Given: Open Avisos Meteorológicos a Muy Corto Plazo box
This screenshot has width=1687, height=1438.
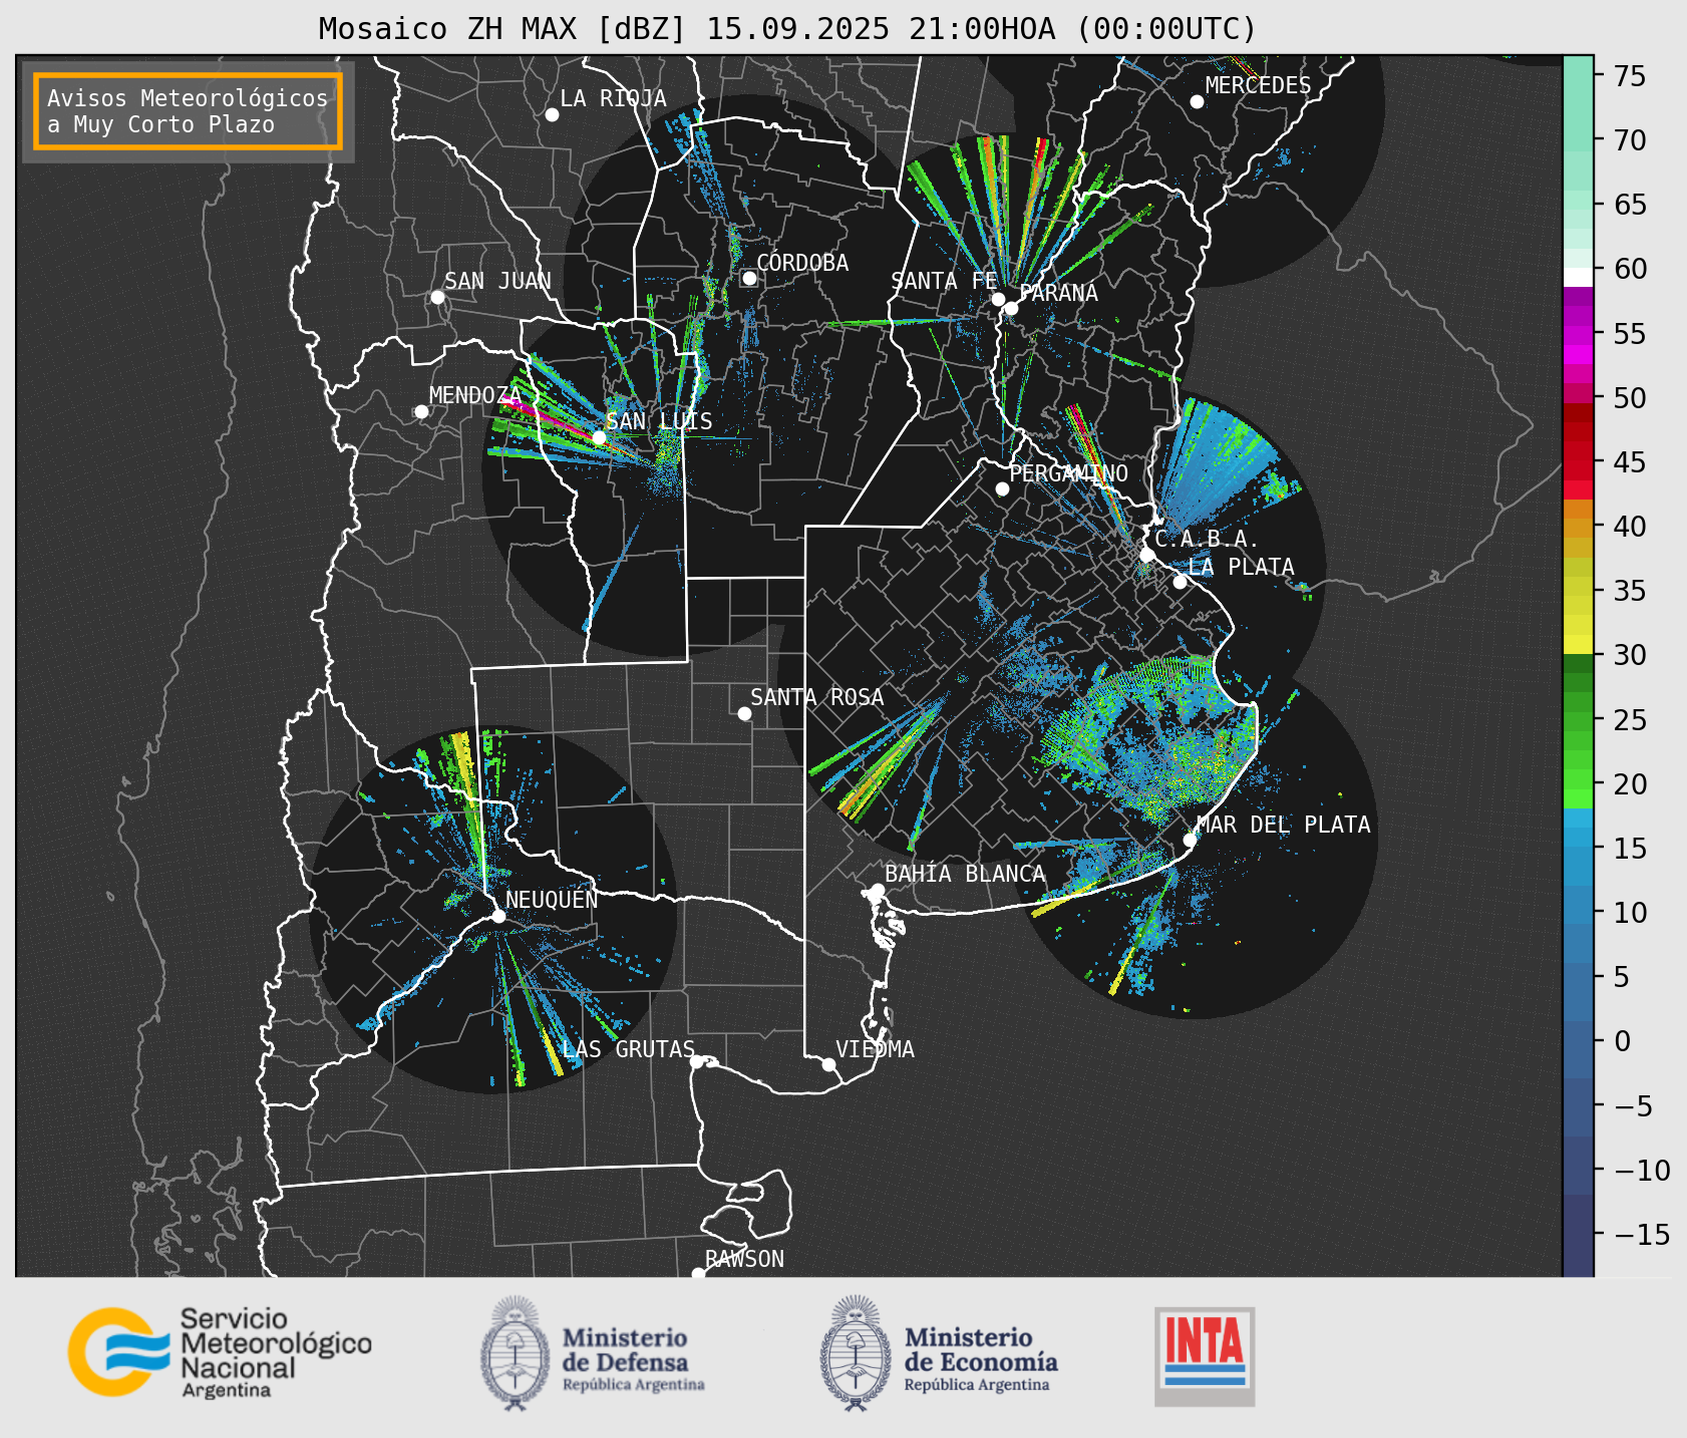Looking at the screenshot, I should pyautogui.click(x=188, y=111).
